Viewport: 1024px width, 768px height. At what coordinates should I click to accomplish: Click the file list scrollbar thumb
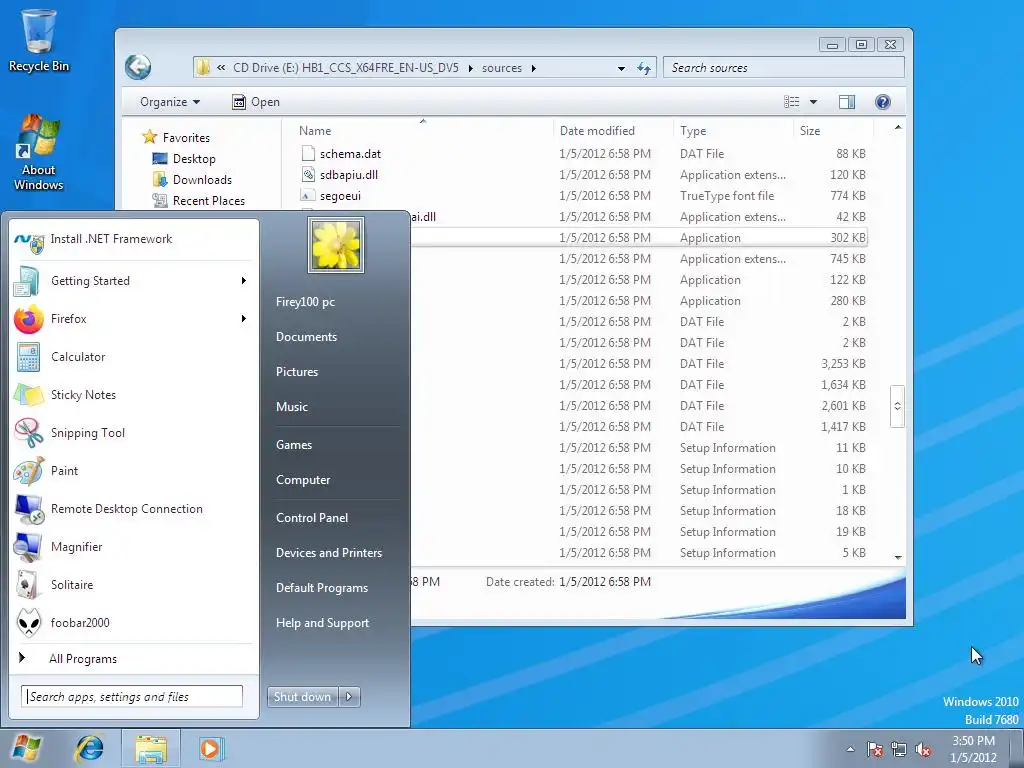(897, 406)
